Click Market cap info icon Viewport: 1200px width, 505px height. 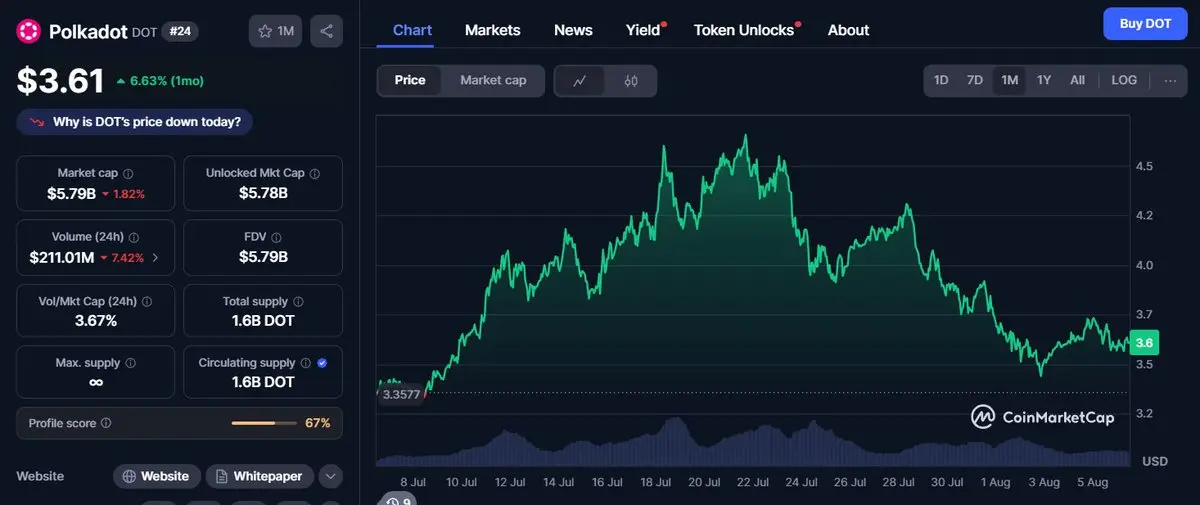click(x=128, y=173)
